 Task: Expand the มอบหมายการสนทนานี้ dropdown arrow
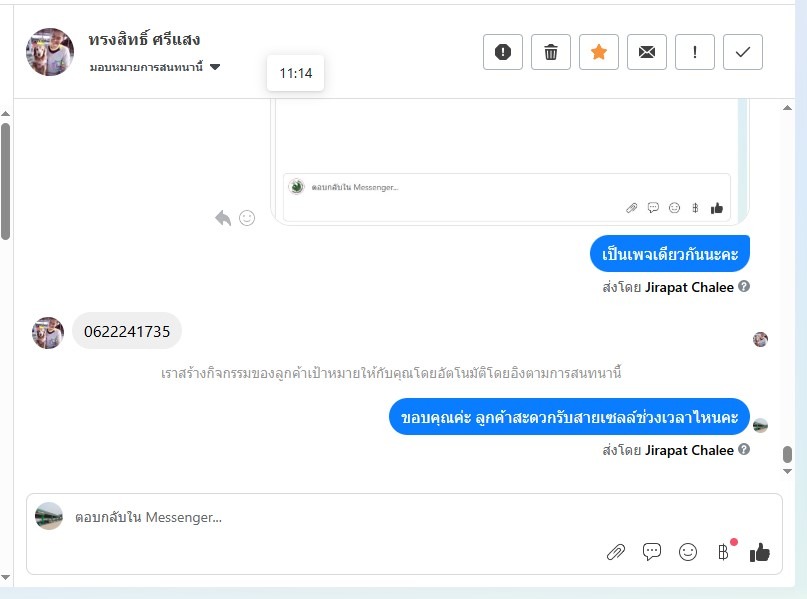pos(215,67)
